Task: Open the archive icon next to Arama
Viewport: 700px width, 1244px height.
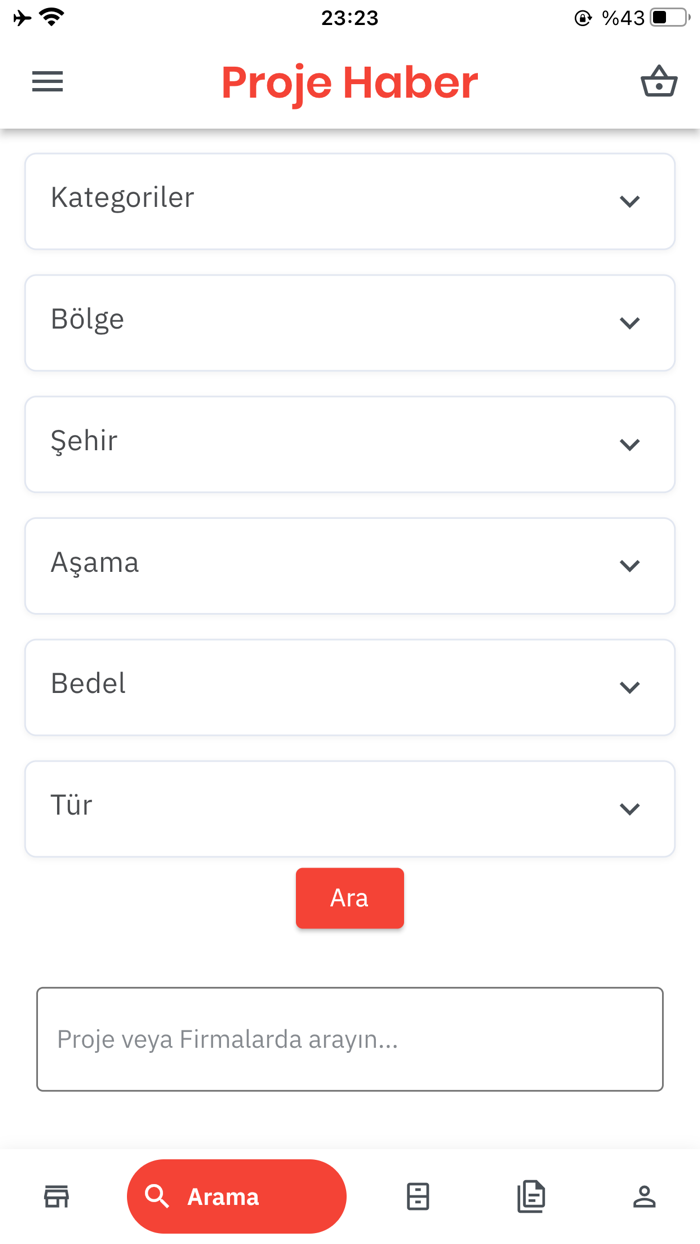Action: pyautogui.click(x=419, y=1196)
